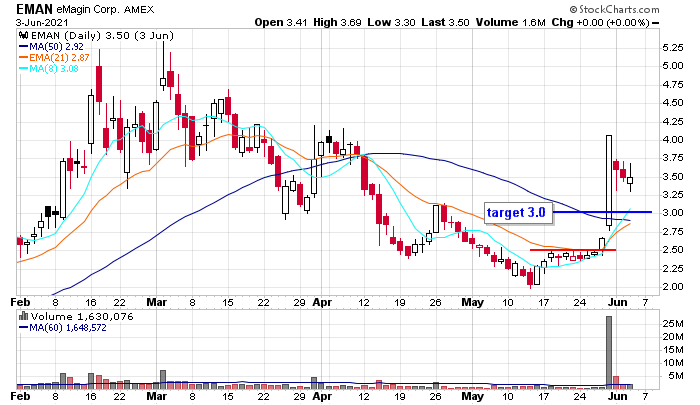Viewport: 700px width, 405px height.
Task: Click the Volume 1.6M header value
Action: (x=510, y=22)
